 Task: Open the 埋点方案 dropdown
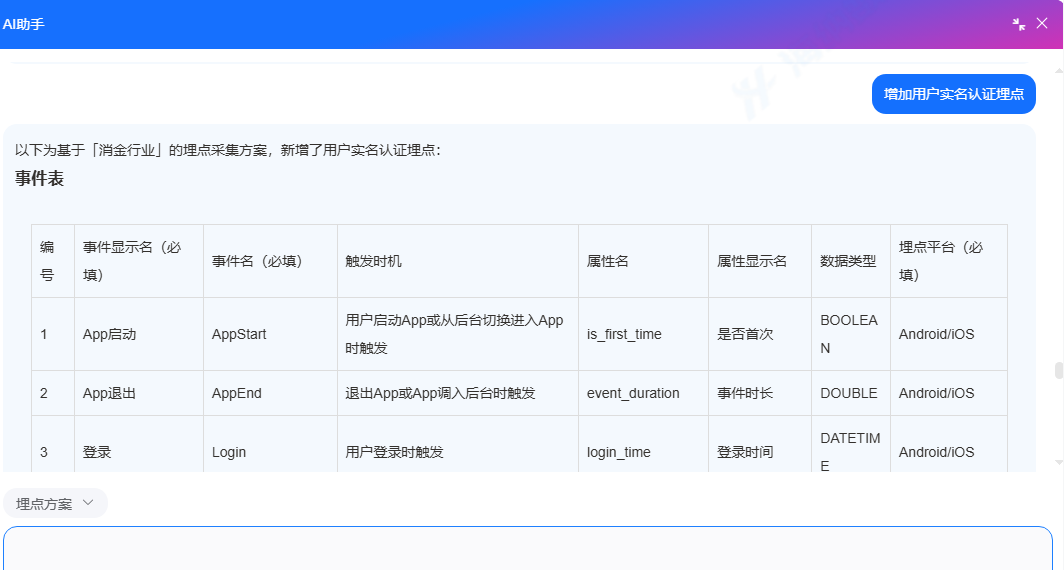coord(55,504)
